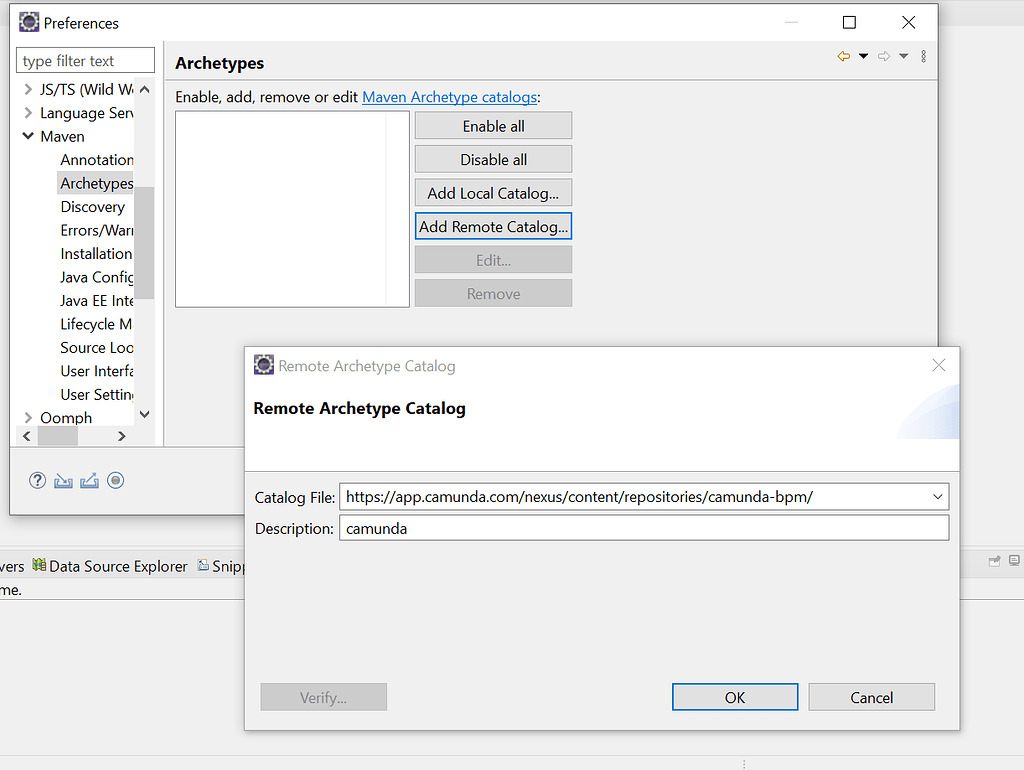This screenshot has width=1024, height=770.
Task: Open the view menu via vertical dots icon
Action: 922,56
